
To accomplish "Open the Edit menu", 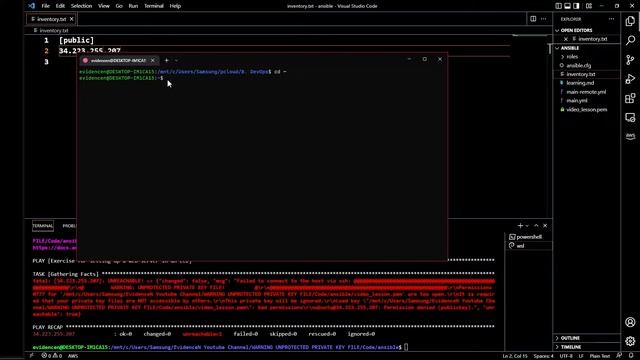I will 60,6.
